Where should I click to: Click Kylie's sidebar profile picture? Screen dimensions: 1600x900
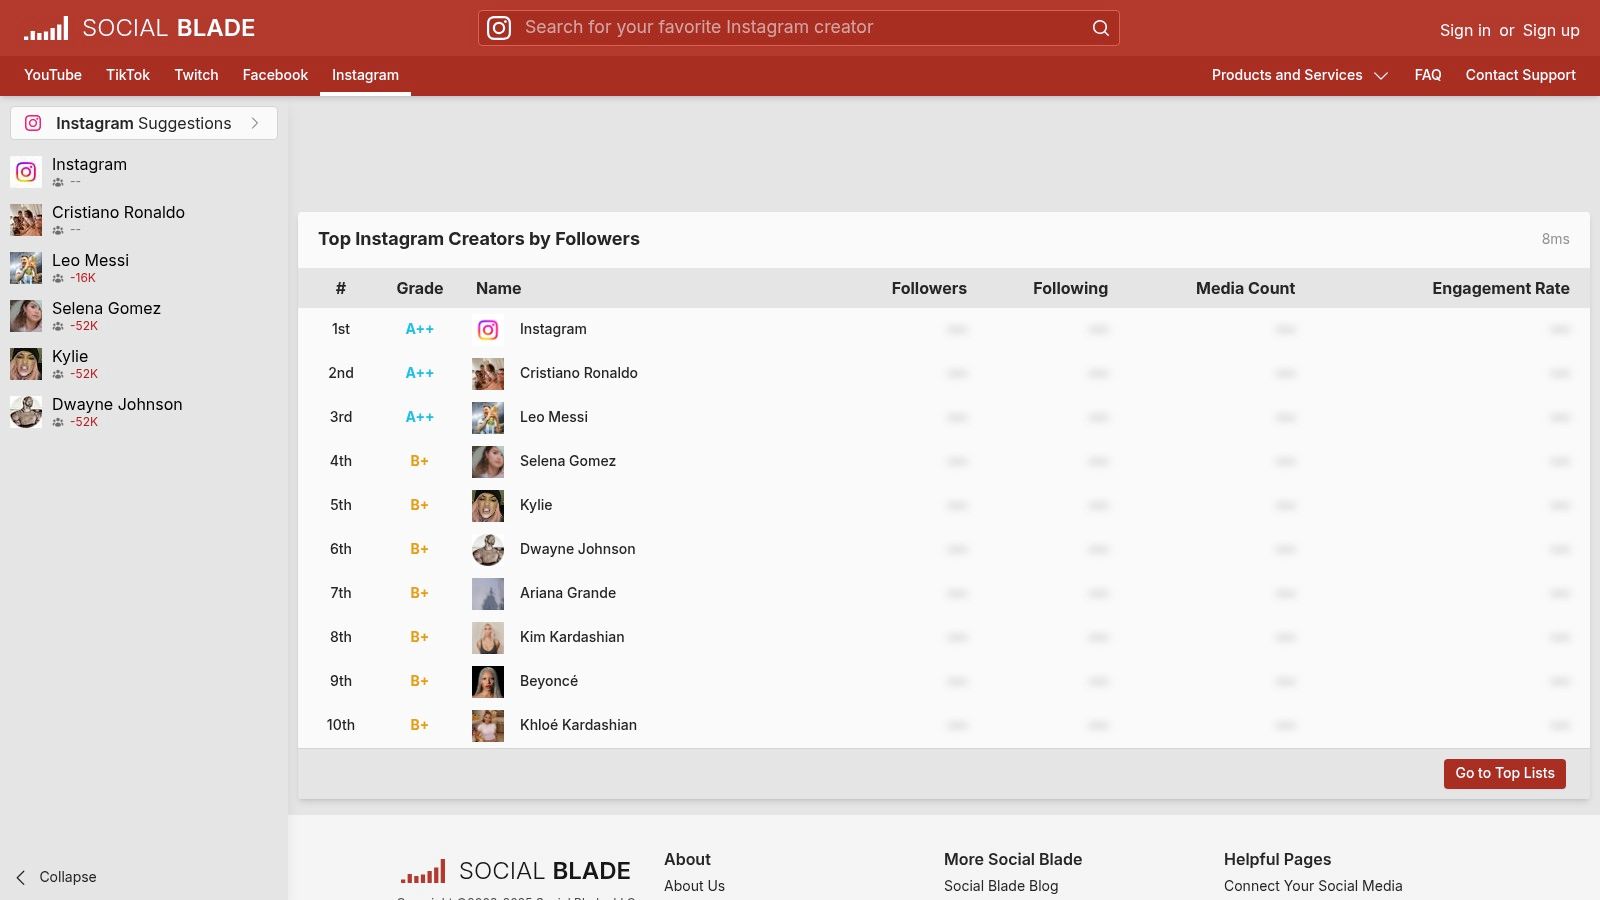coord(26,364)
